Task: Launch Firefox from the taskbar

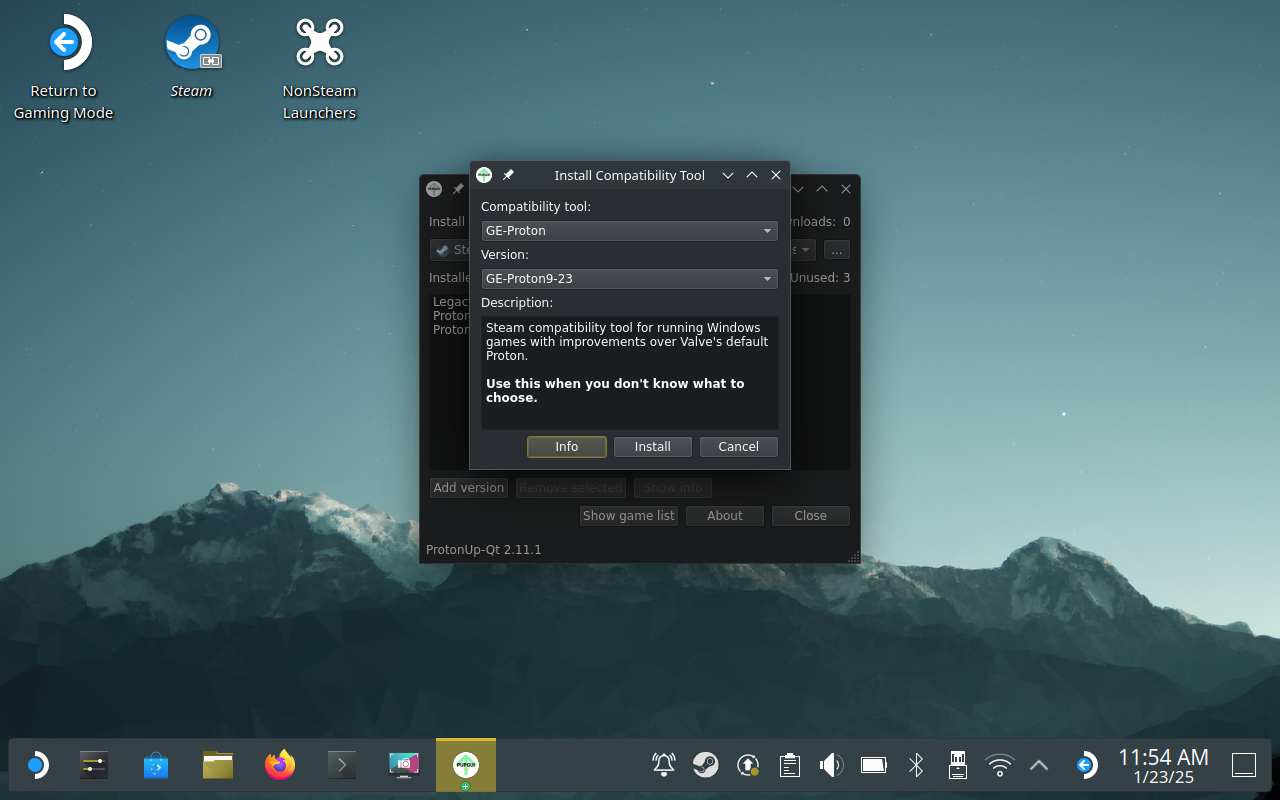Action: (280, 766)
